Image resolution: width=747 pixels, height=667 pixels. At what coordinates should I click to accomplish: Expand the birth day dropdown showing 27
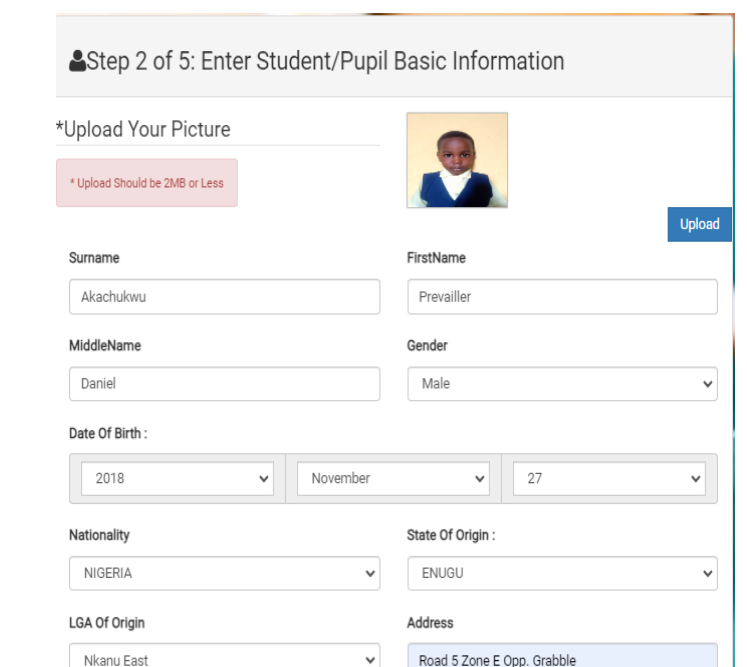[x=609, y=479]
